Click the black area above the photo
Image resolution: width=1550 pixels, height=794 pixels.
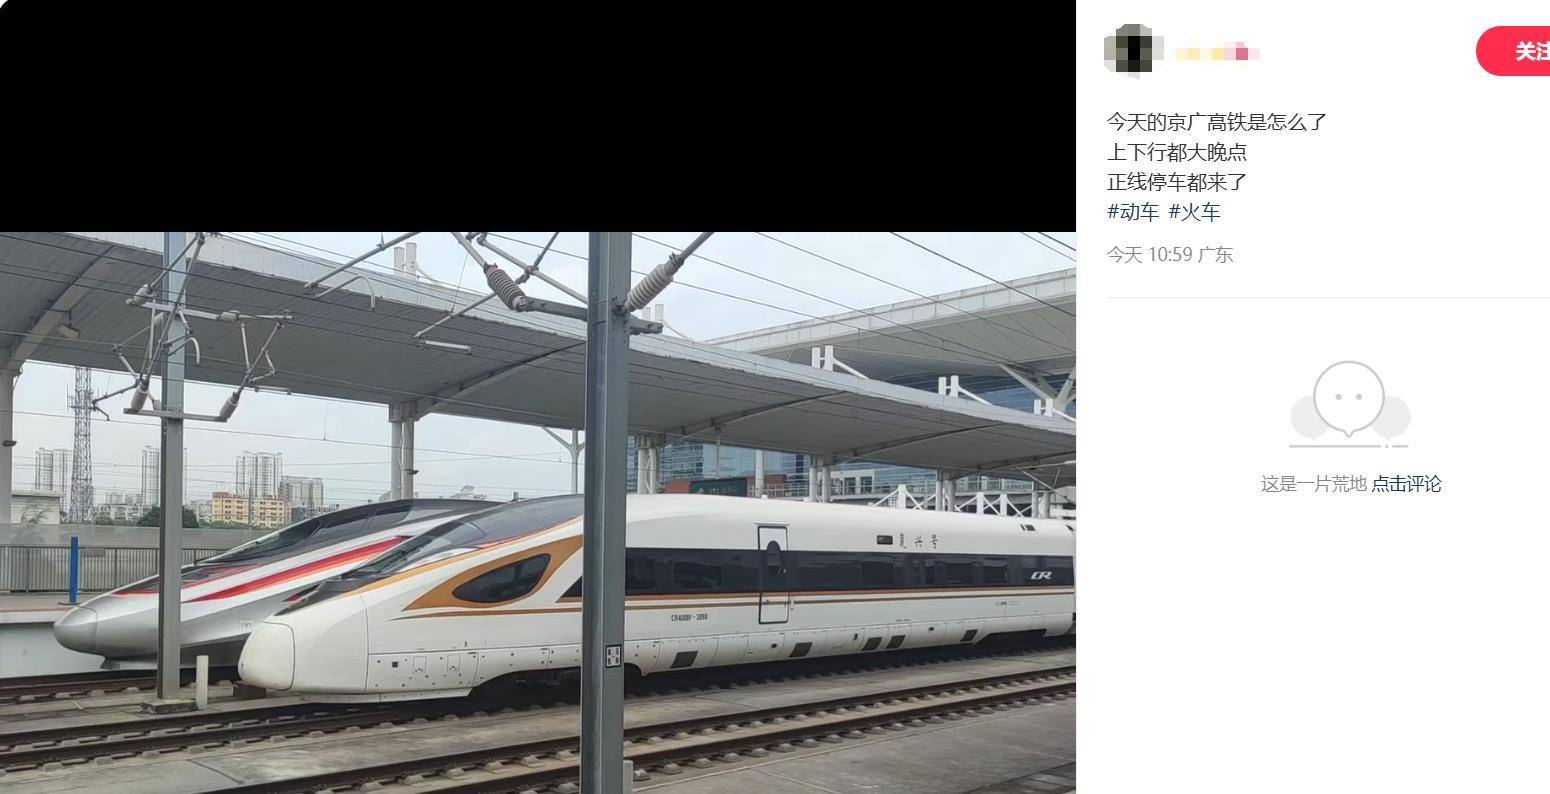tap(537, 116)
